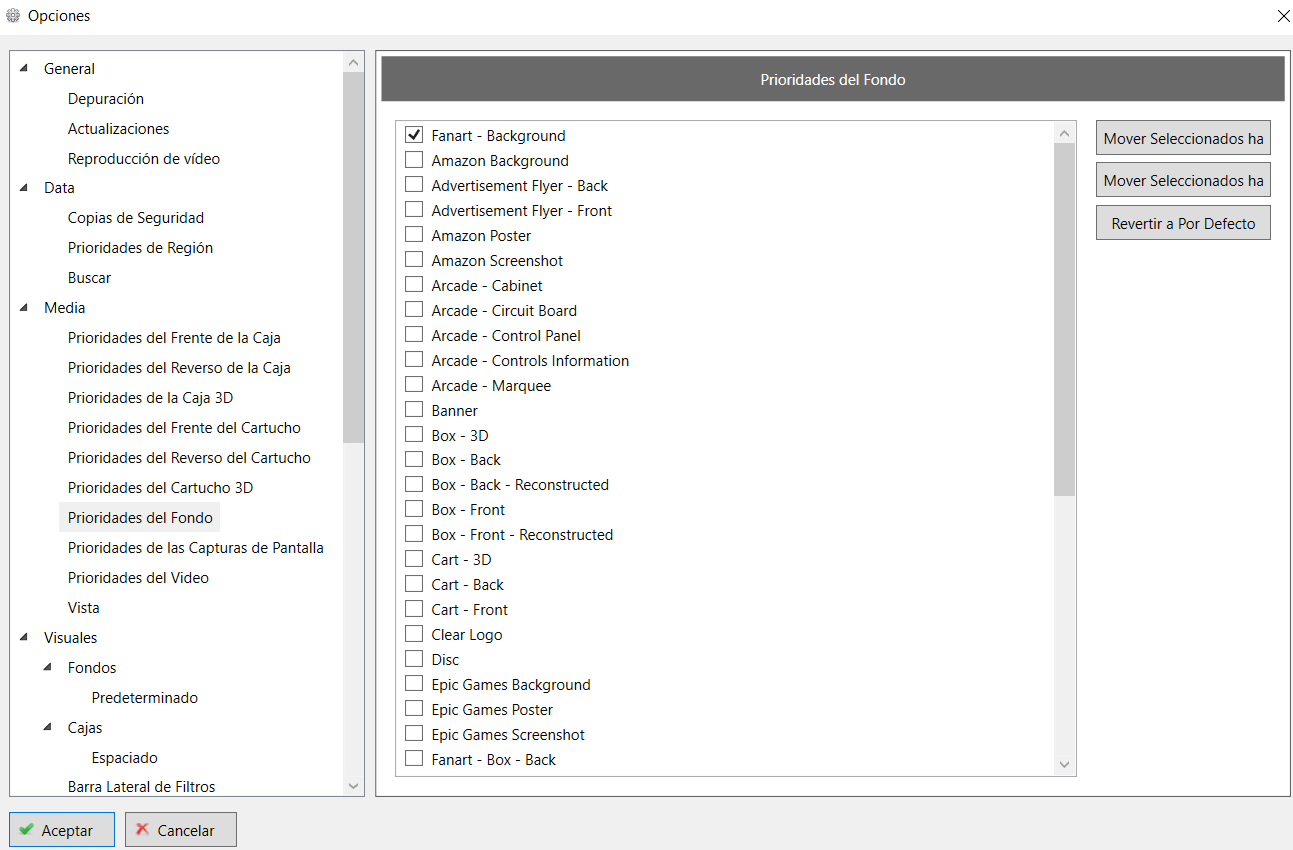
Task: Select Arcade - Controls Information entry text
Action: click(x=530, y=360)
